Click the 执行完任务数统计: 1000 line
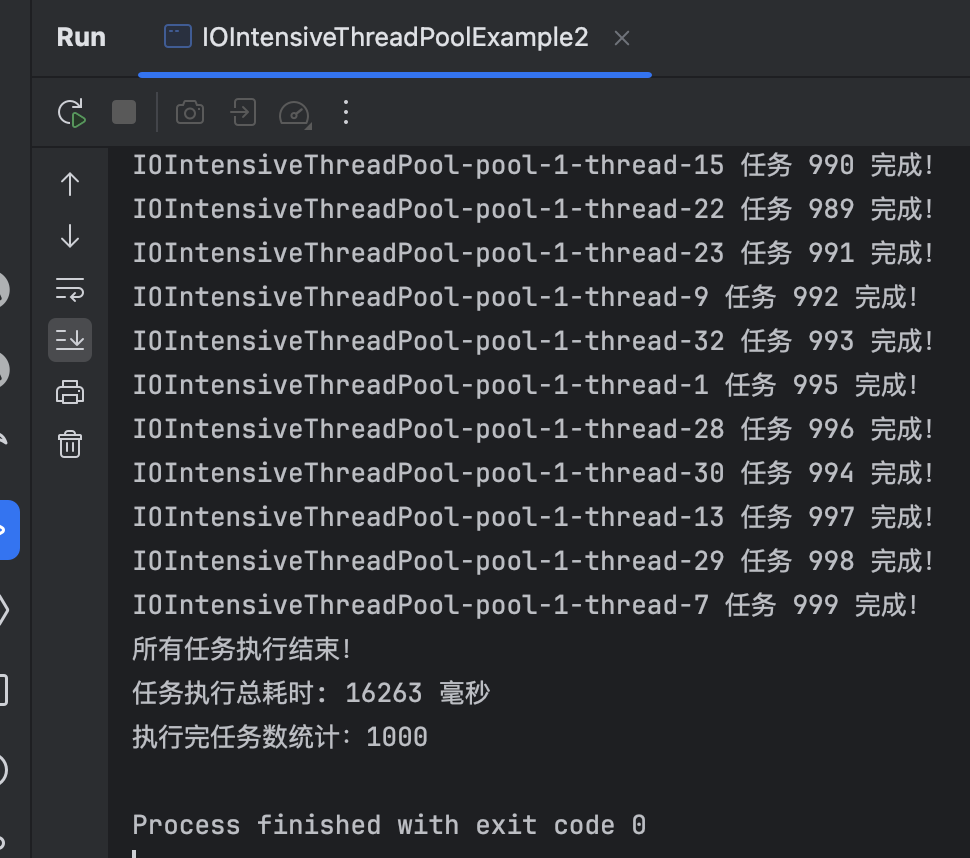Screen dimensions: 970x858 pyautogui.click(x=280, y=737)
